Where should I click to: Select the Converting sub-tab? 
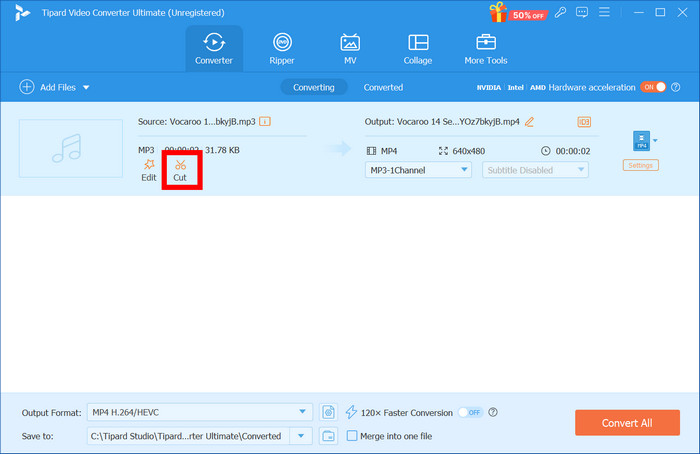coord(314,87)
